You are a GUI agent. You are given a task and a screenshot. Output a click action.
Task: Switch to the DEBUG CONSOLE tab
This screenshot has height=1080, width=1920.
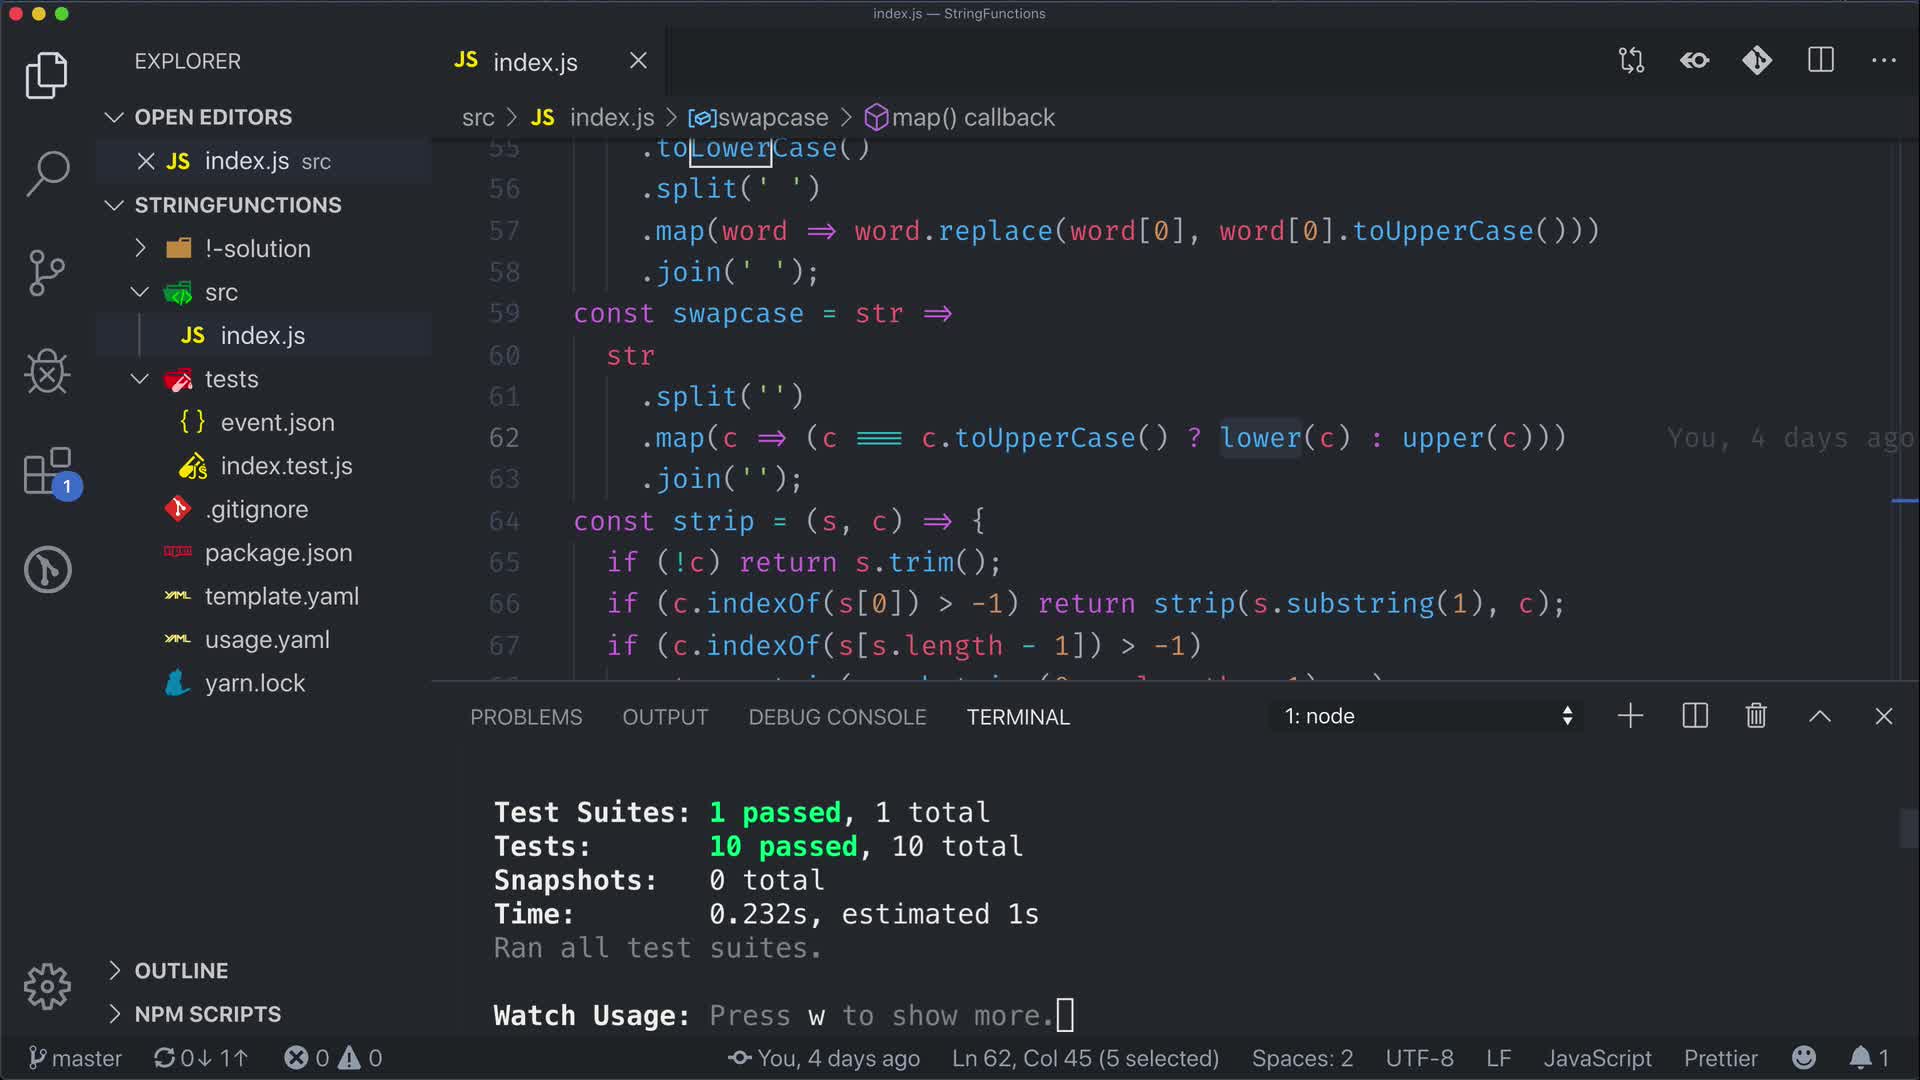click(837, 717)
